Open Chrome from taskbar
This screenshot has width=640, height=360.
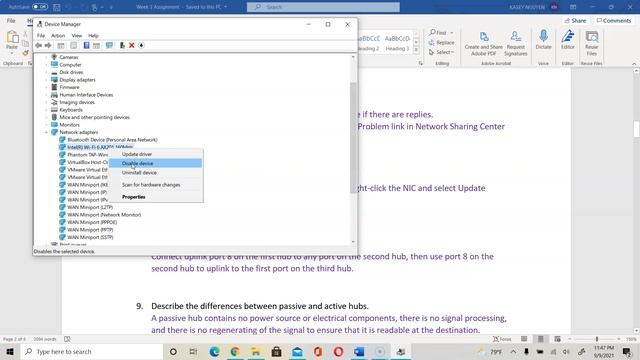(235, 351)
